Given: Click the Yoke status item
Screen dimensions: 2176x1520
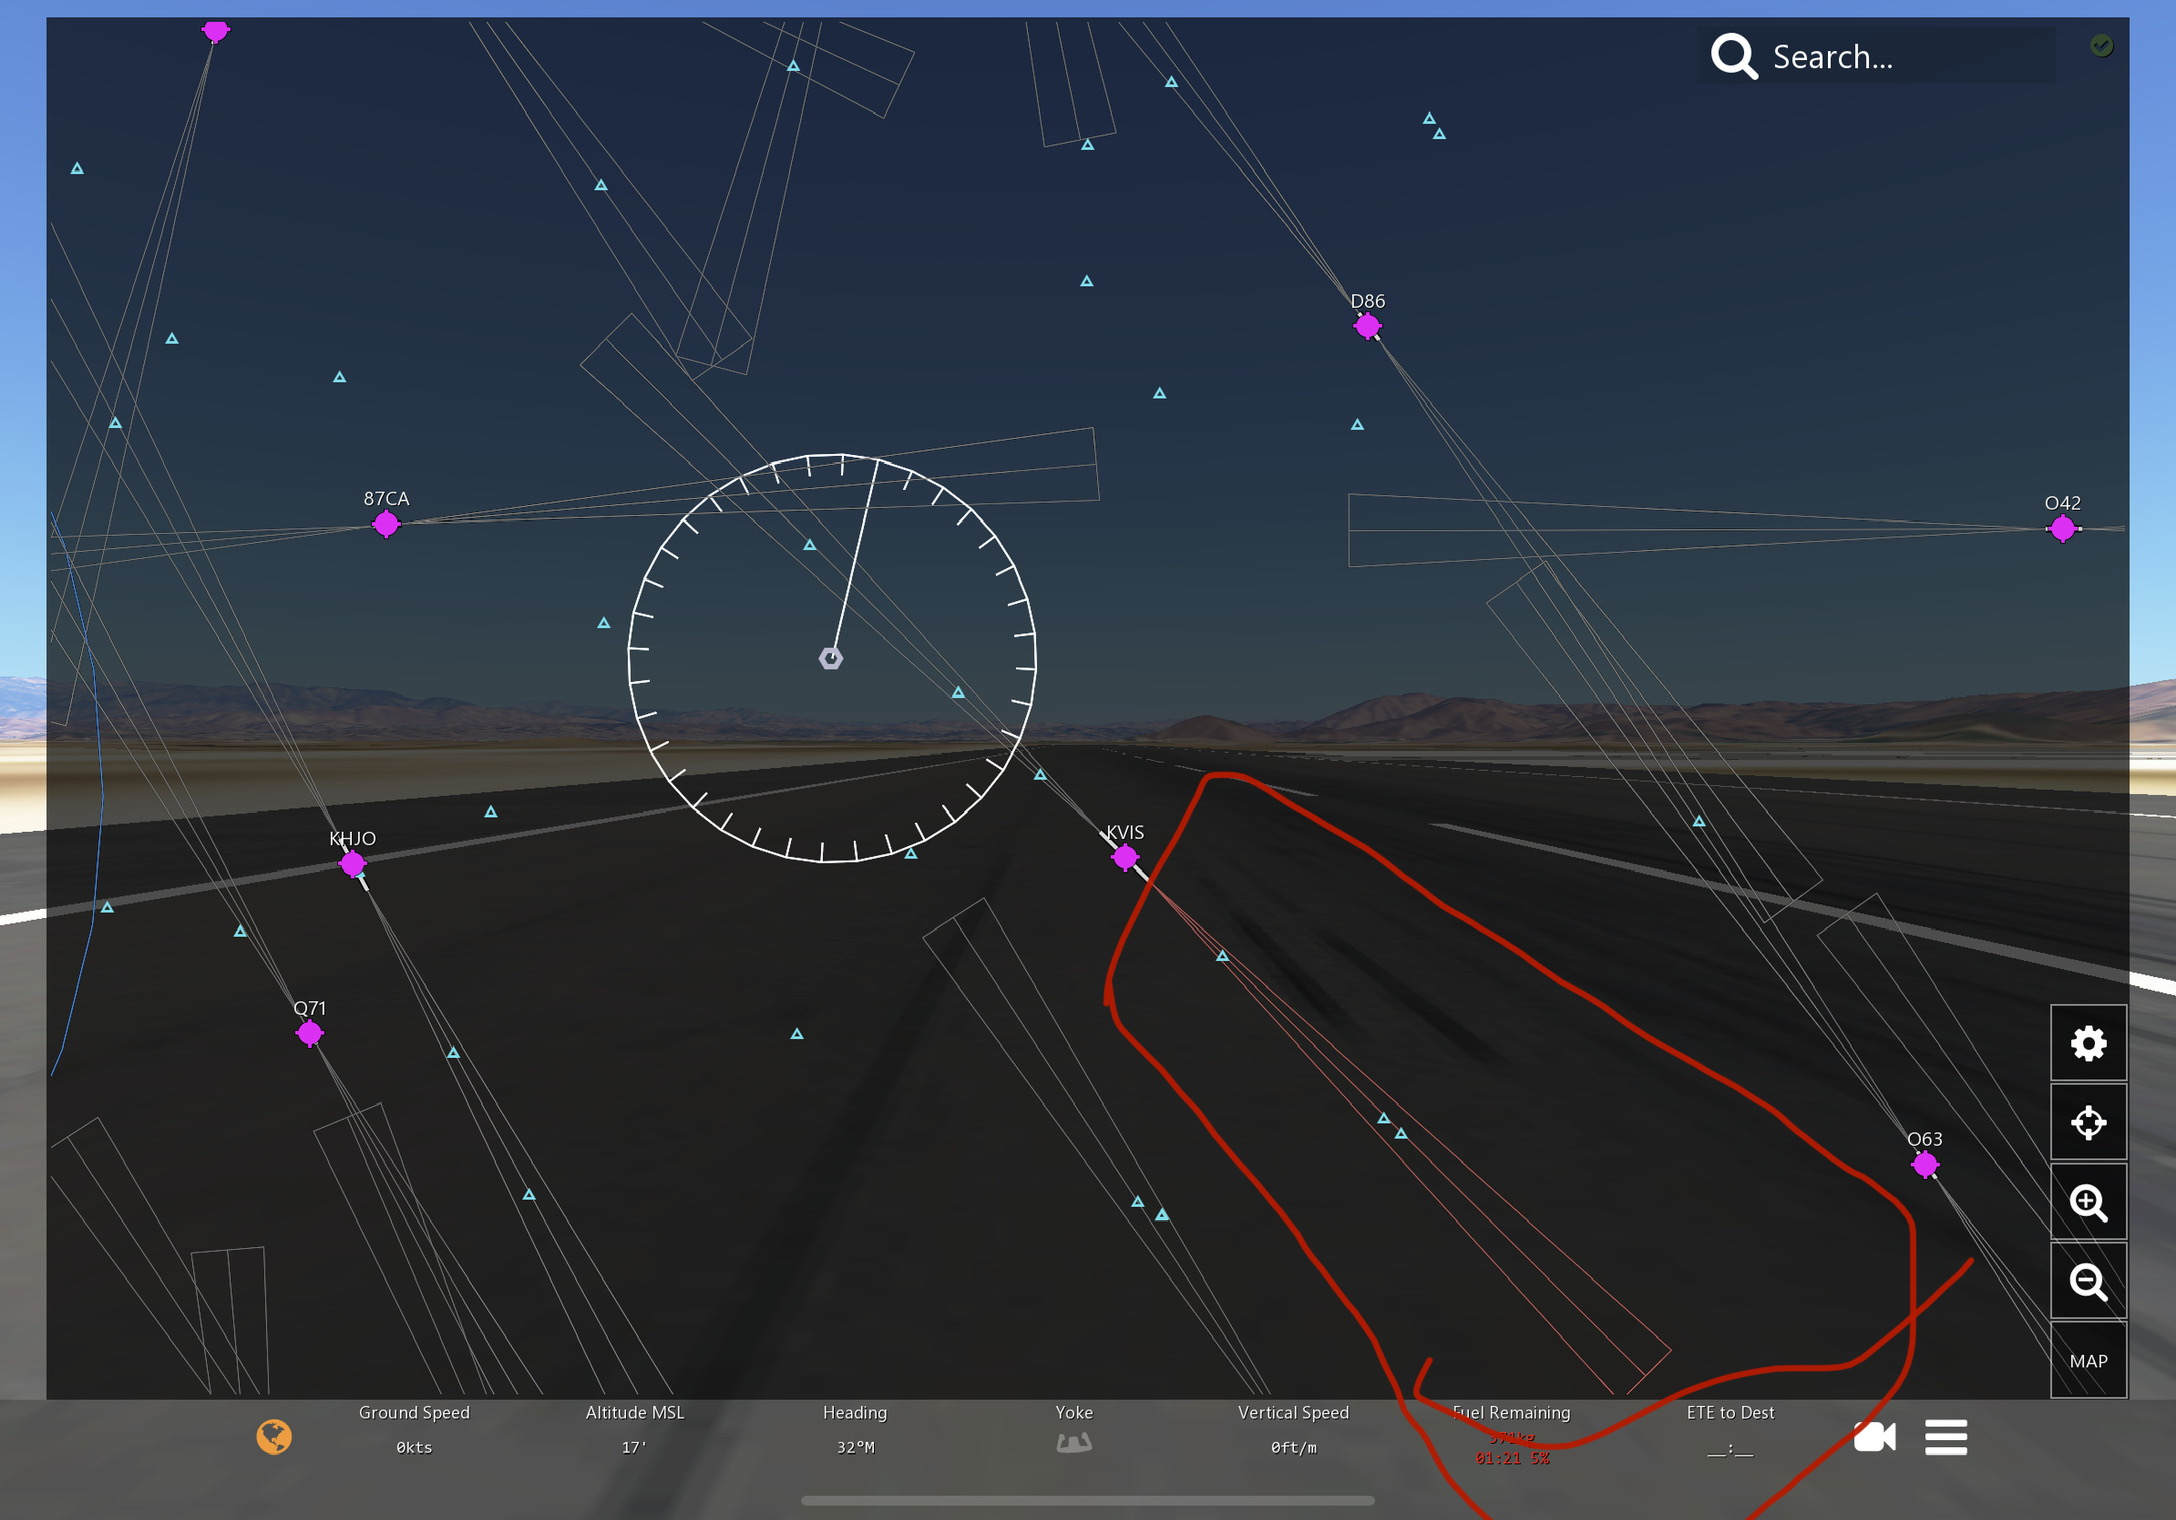Looking at the screenshot, I should 1074,1430.
